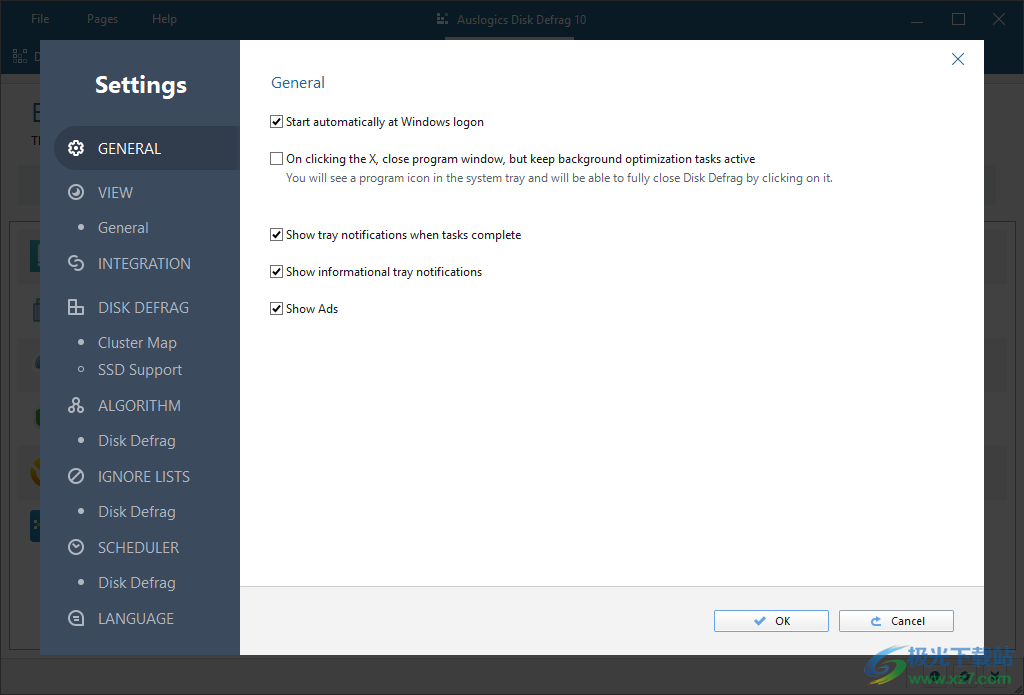The height and width of the screenshot is (695, 1024).
Task: Discard changes with the Cancel button
Action: coord(896,621)
